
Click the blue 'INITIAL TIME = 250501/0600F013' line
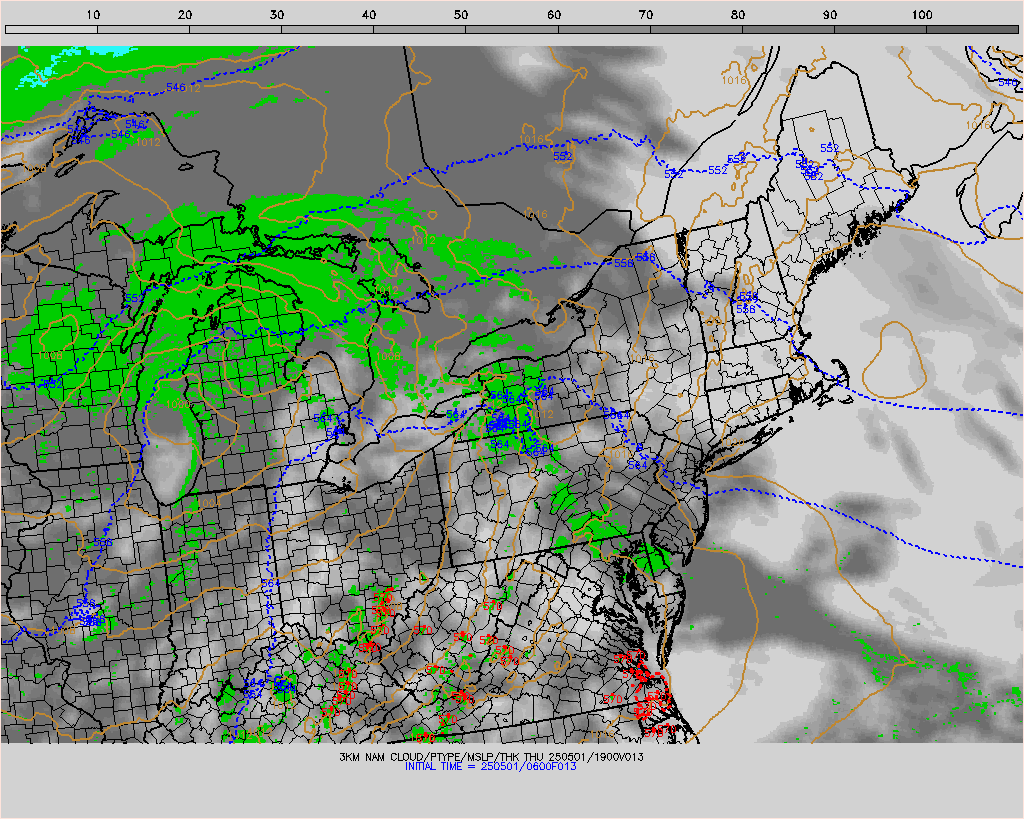[491, 767]
